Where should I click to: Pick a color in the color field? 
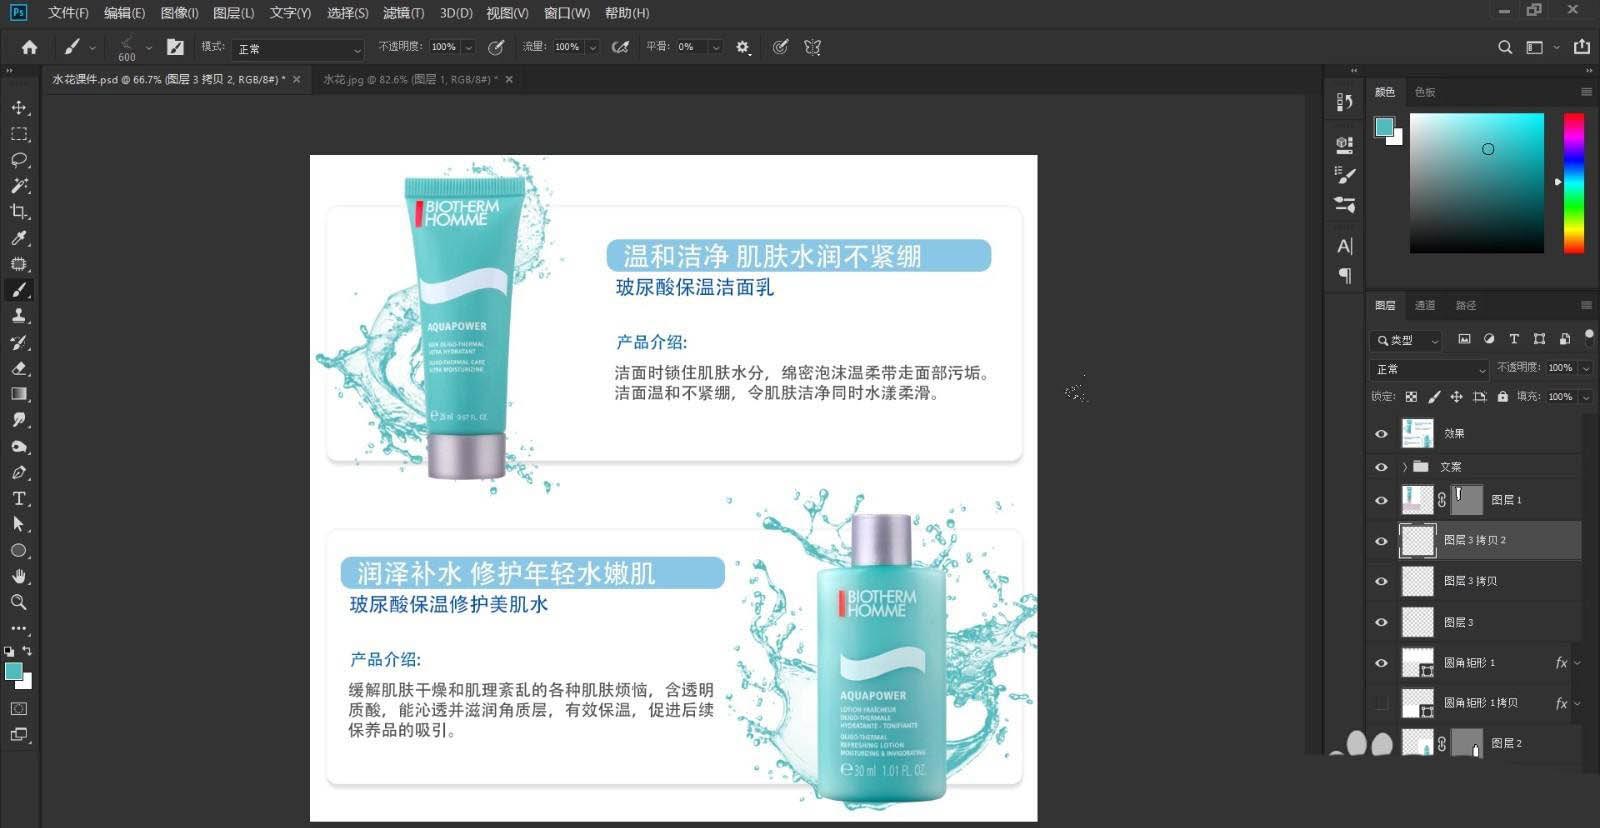(x=1477, y=183)
